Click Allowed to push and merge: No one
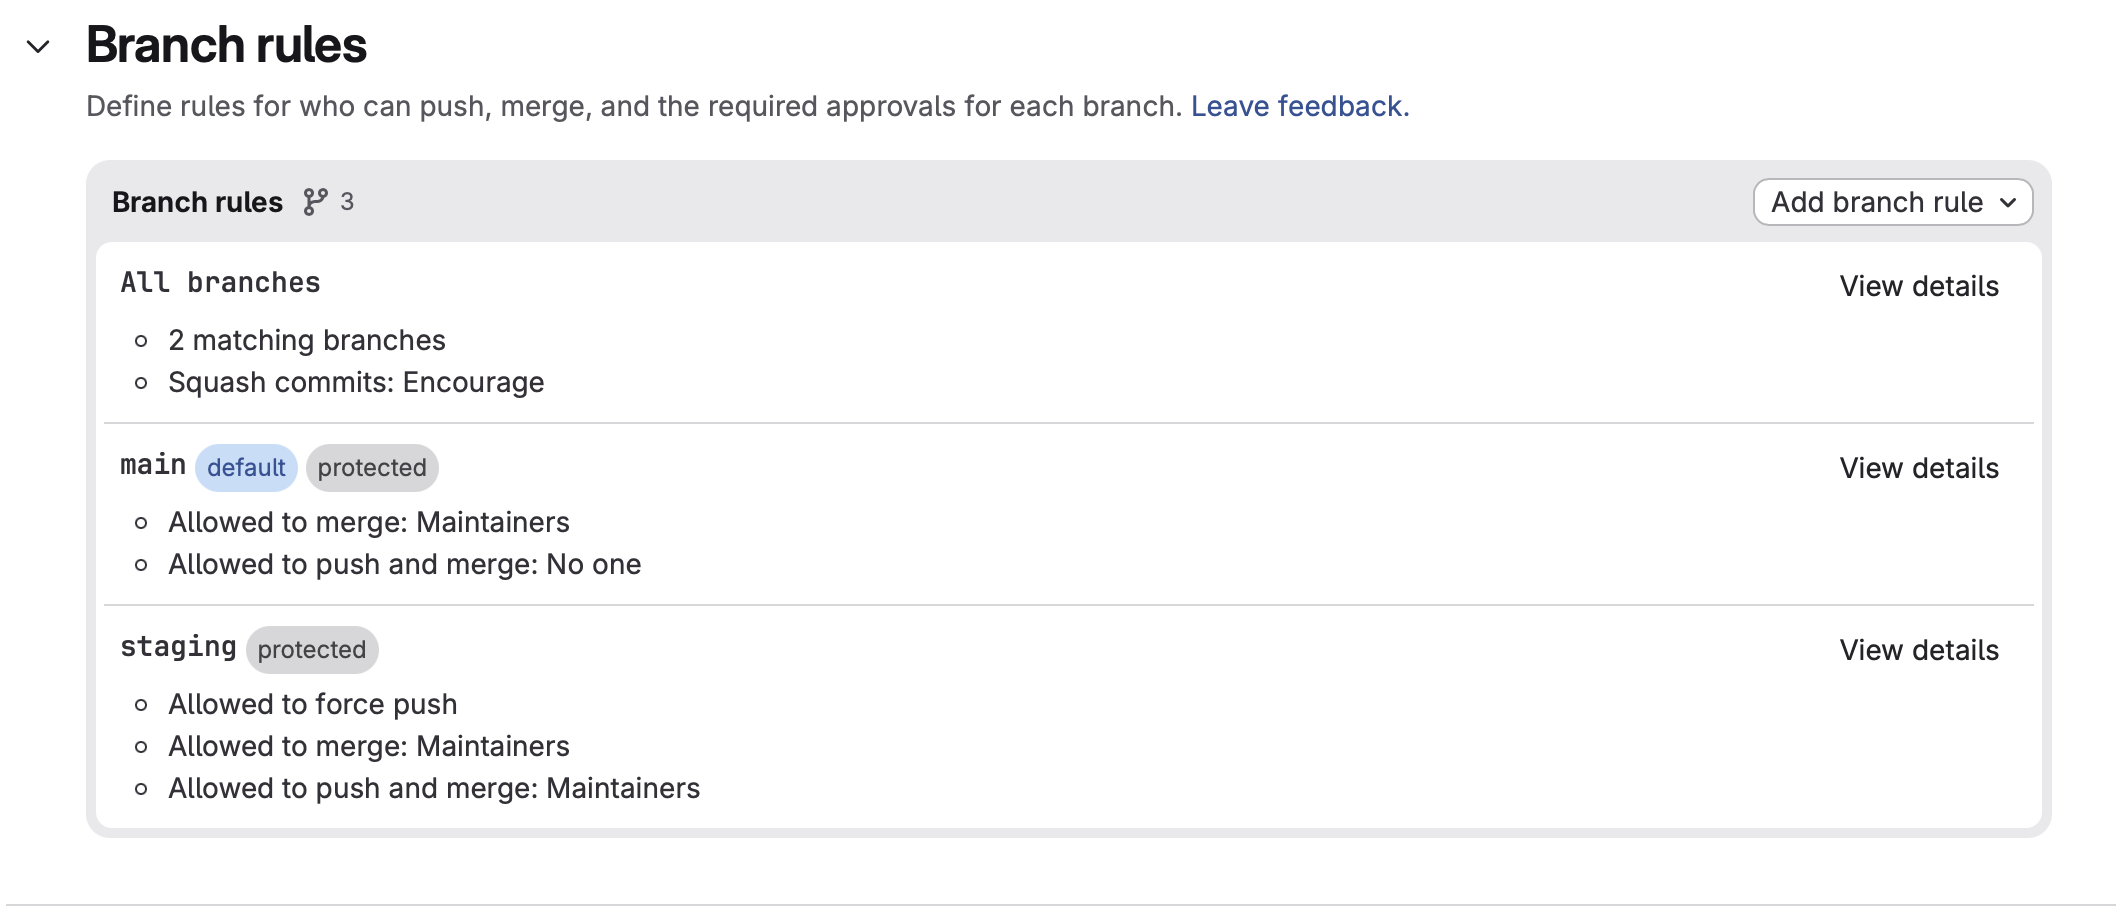2126x908 pixels. (405, 564)
